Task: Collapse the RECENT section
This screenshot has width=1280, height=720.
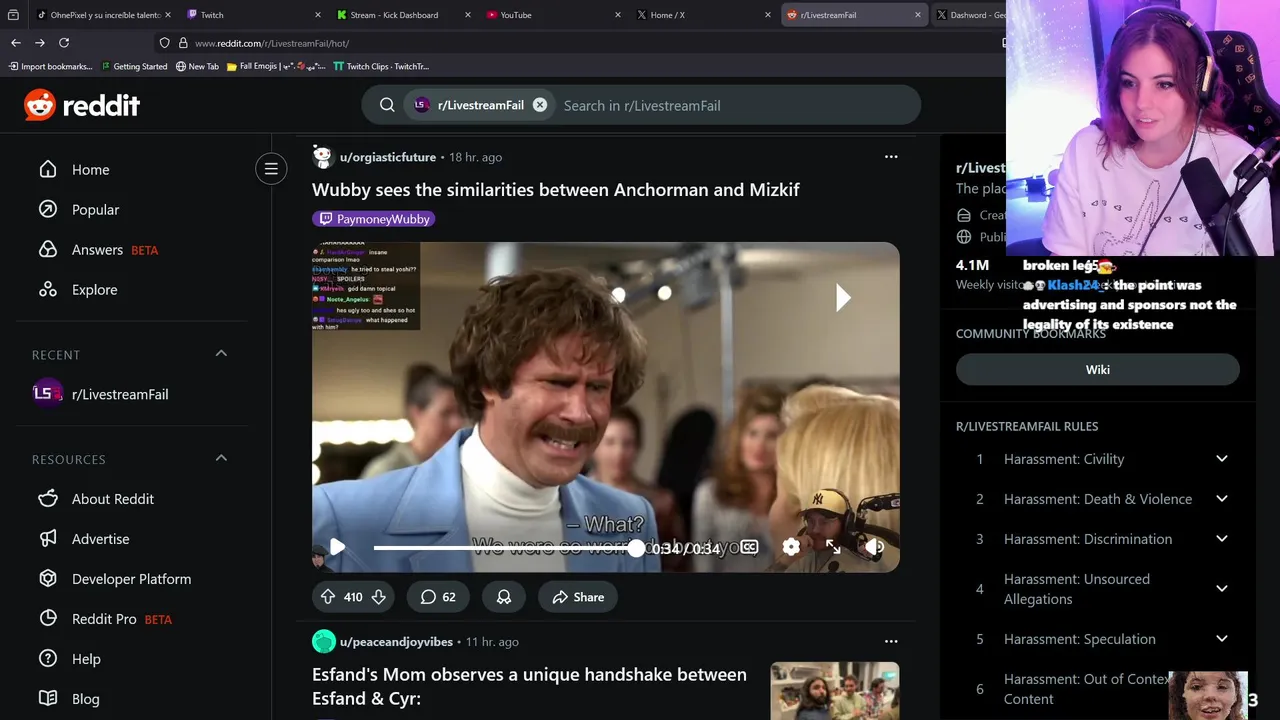Action: 222,354
